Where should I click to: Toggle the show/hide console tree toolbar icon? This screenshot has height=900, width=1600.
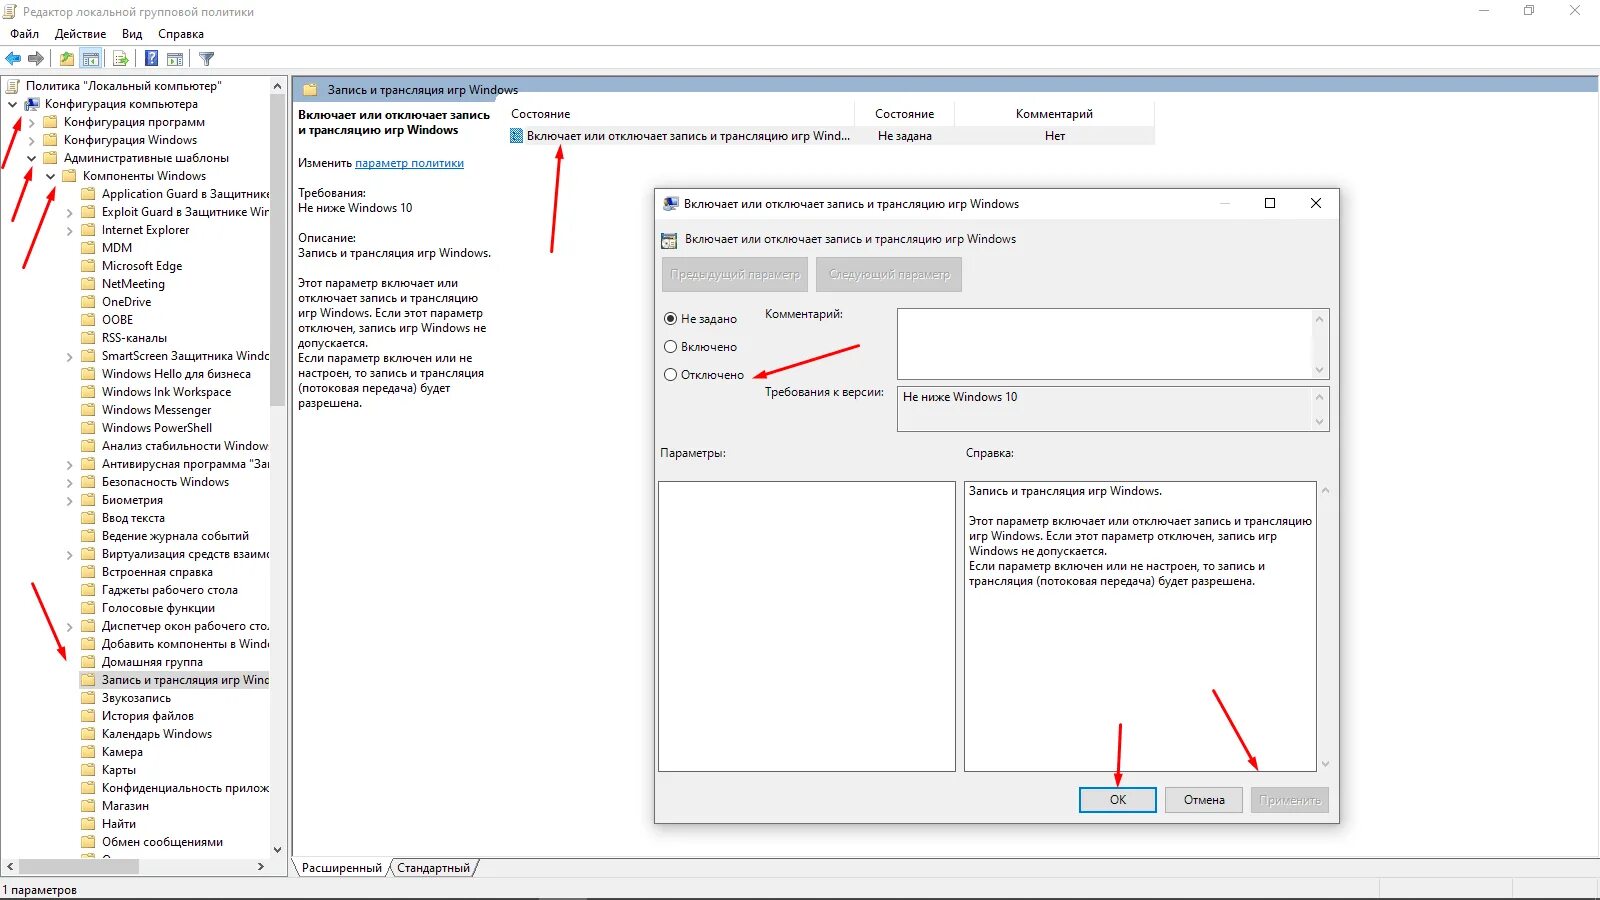(91, 59)
